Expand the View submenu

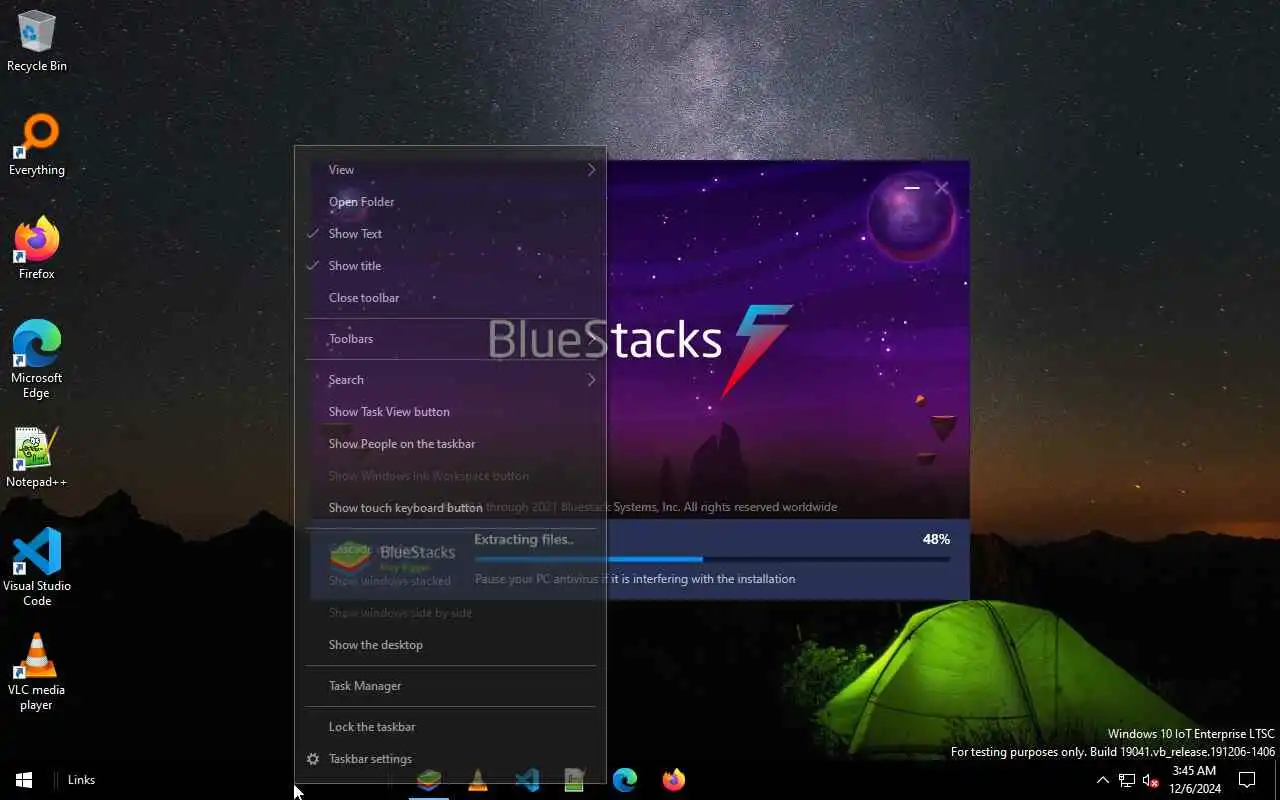[451, 170]
